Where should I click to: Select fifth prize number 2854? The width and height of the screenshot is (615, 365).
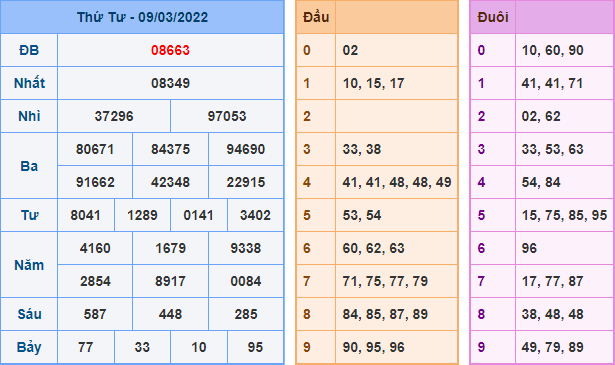click(x=95, y=281)
